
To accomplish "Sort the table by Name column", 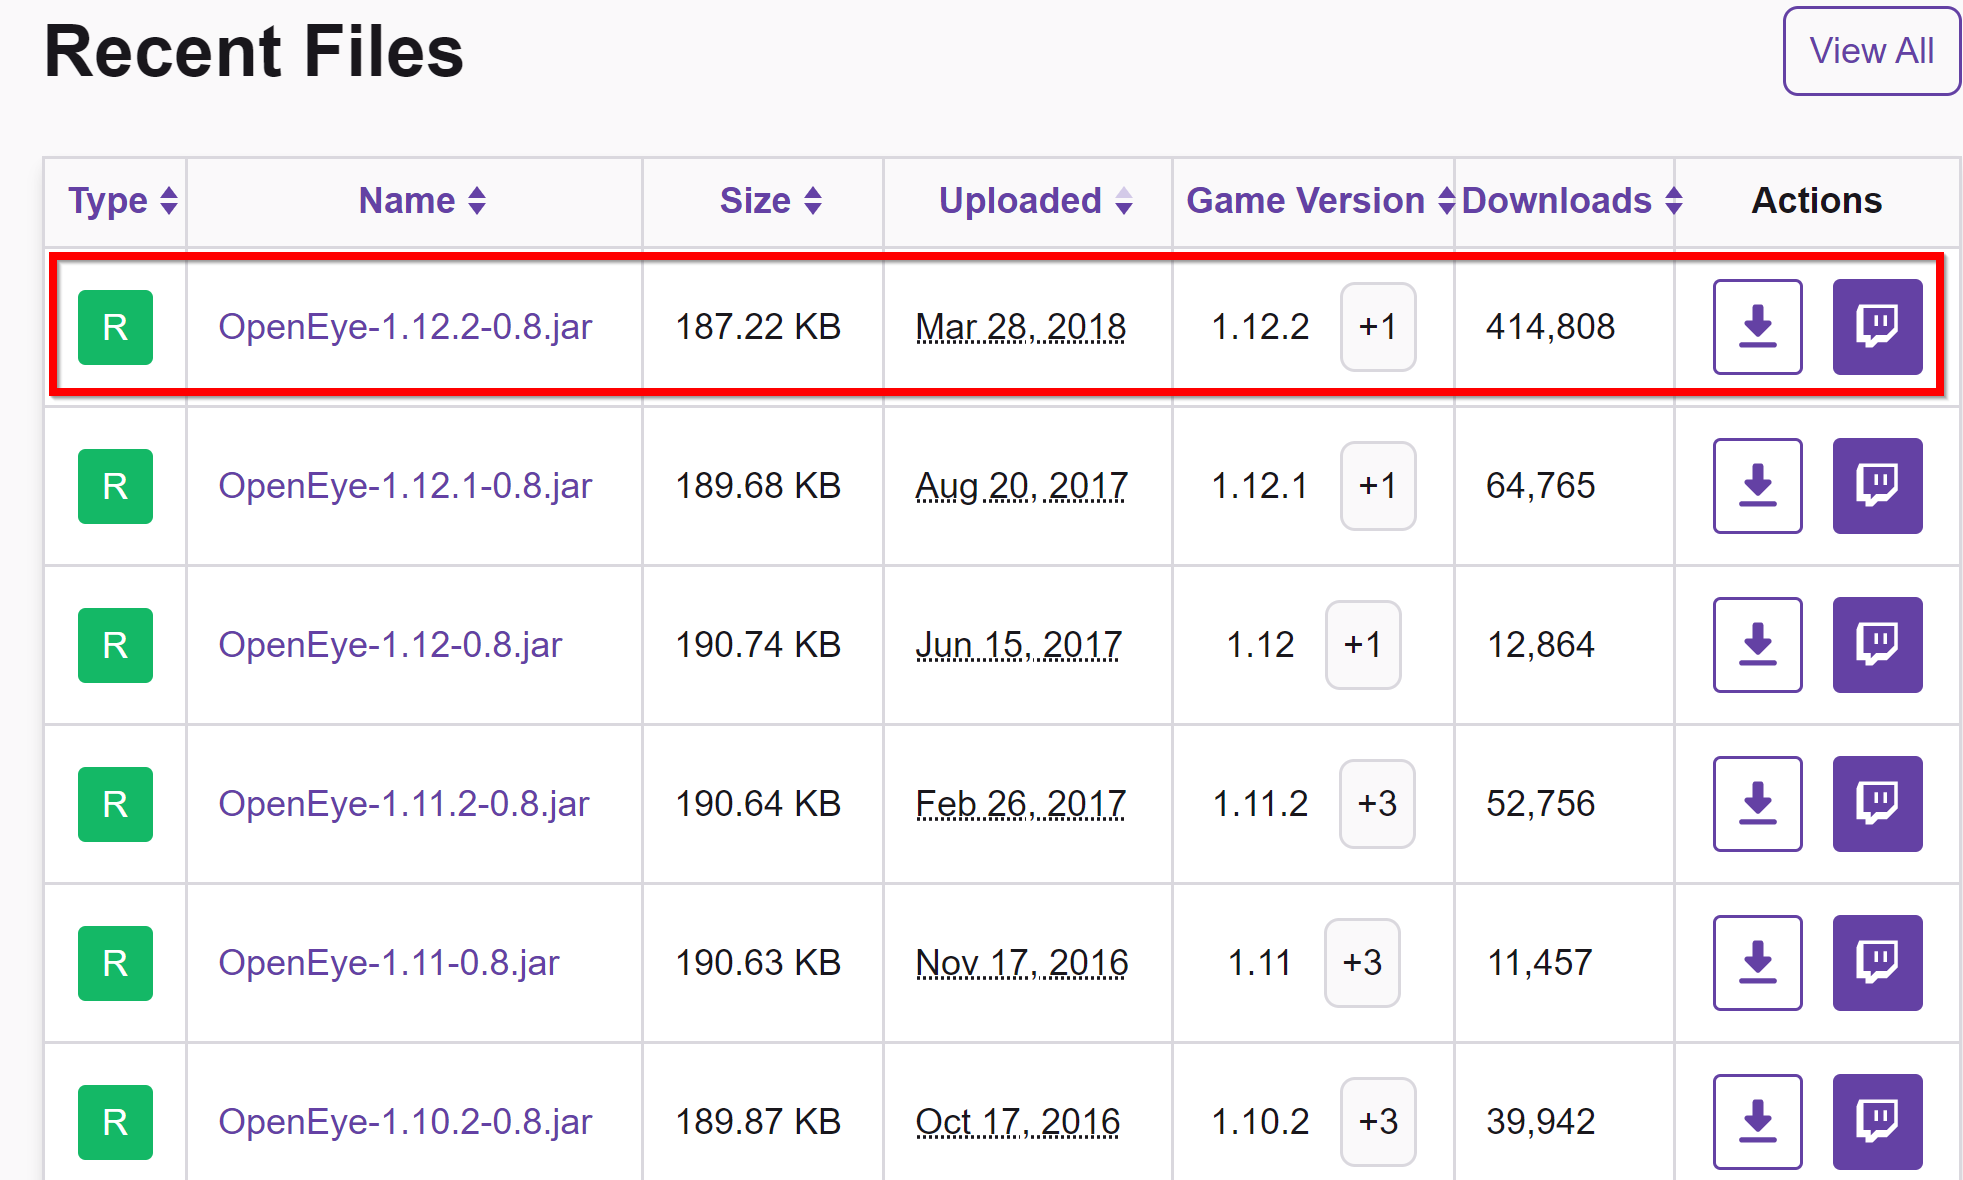I will tap(422, 201).
